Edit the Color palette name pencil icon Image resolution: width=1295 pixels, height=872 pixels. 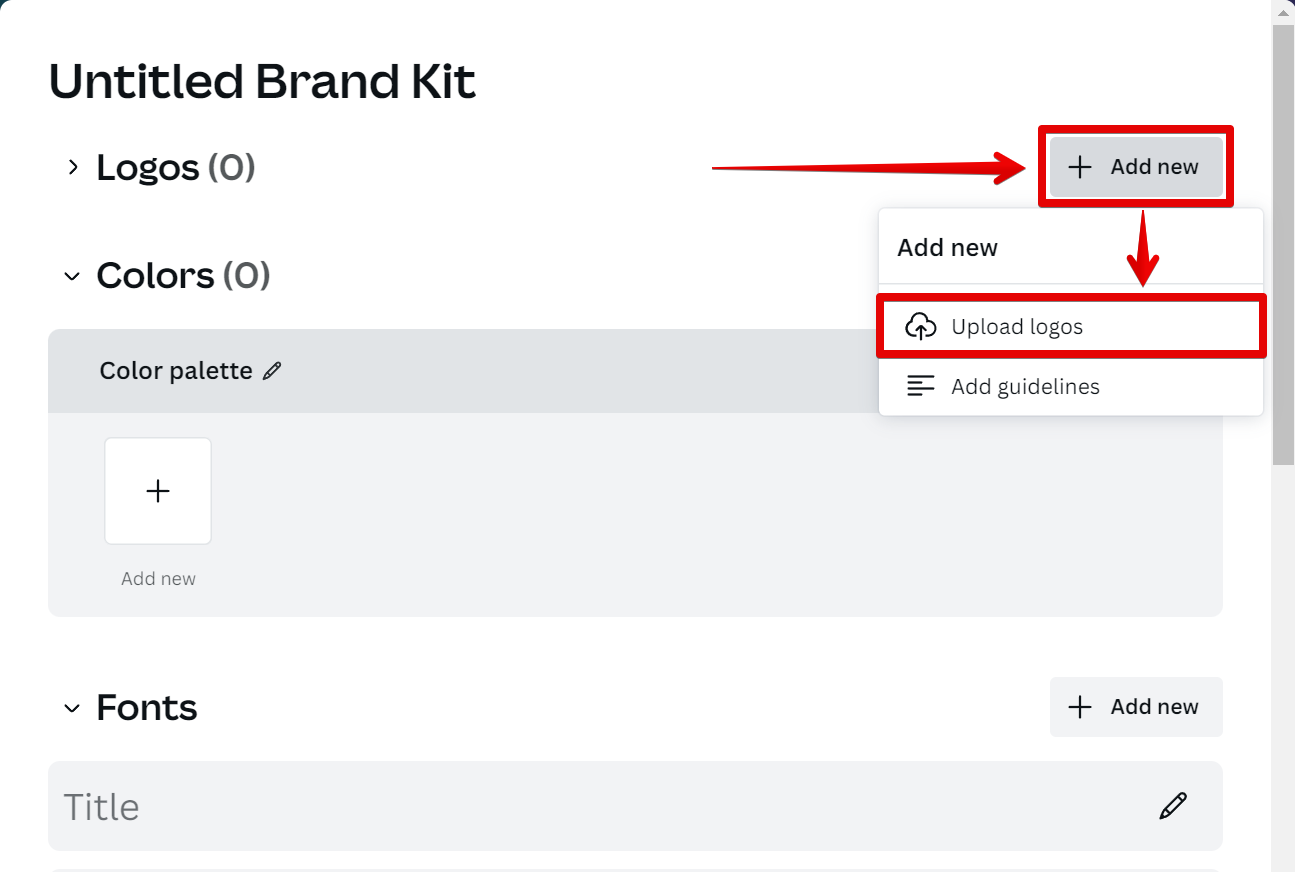(272, 371)
